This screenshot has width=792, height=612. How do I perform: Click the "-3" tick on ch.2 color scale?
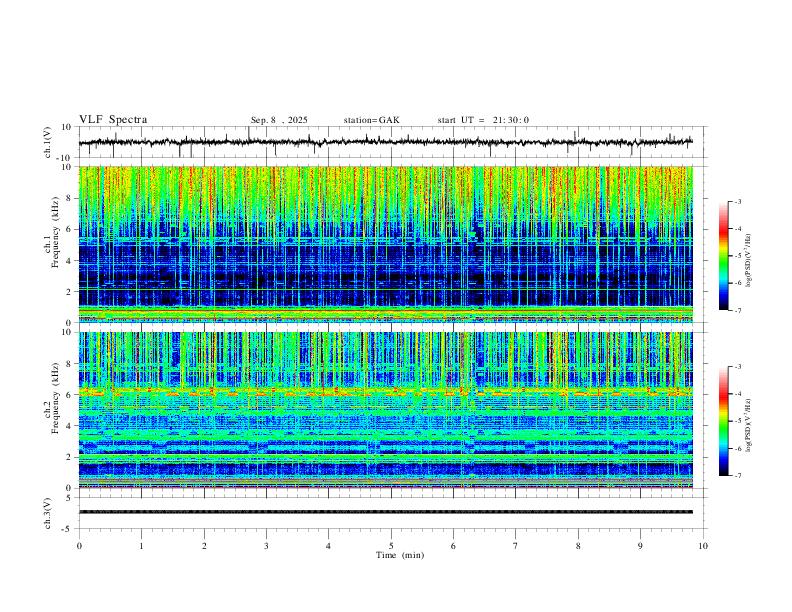point(738,367)
